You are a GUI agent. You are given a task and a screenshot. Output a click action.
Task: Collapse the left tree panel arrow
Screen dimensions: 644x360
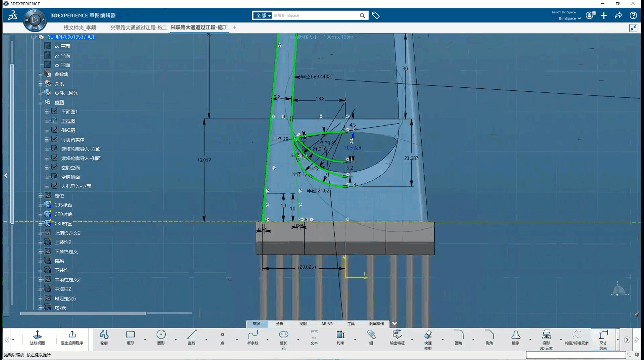coord(6,175)
